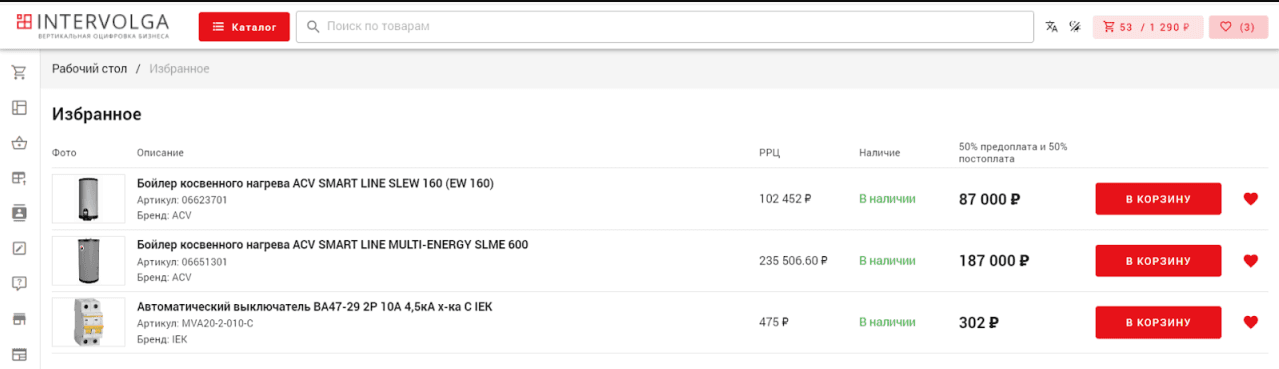The image size is (1279, 369).
Task: Open the product link for Автоматический выключатель ВА47-29
Action: coord(314,307)
